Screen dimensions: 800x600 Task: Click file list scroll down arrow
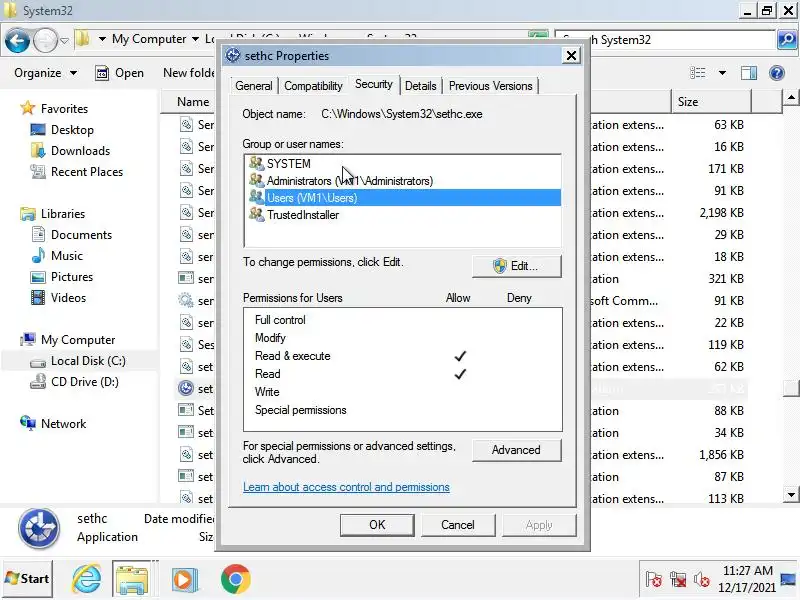pos(790,494)
